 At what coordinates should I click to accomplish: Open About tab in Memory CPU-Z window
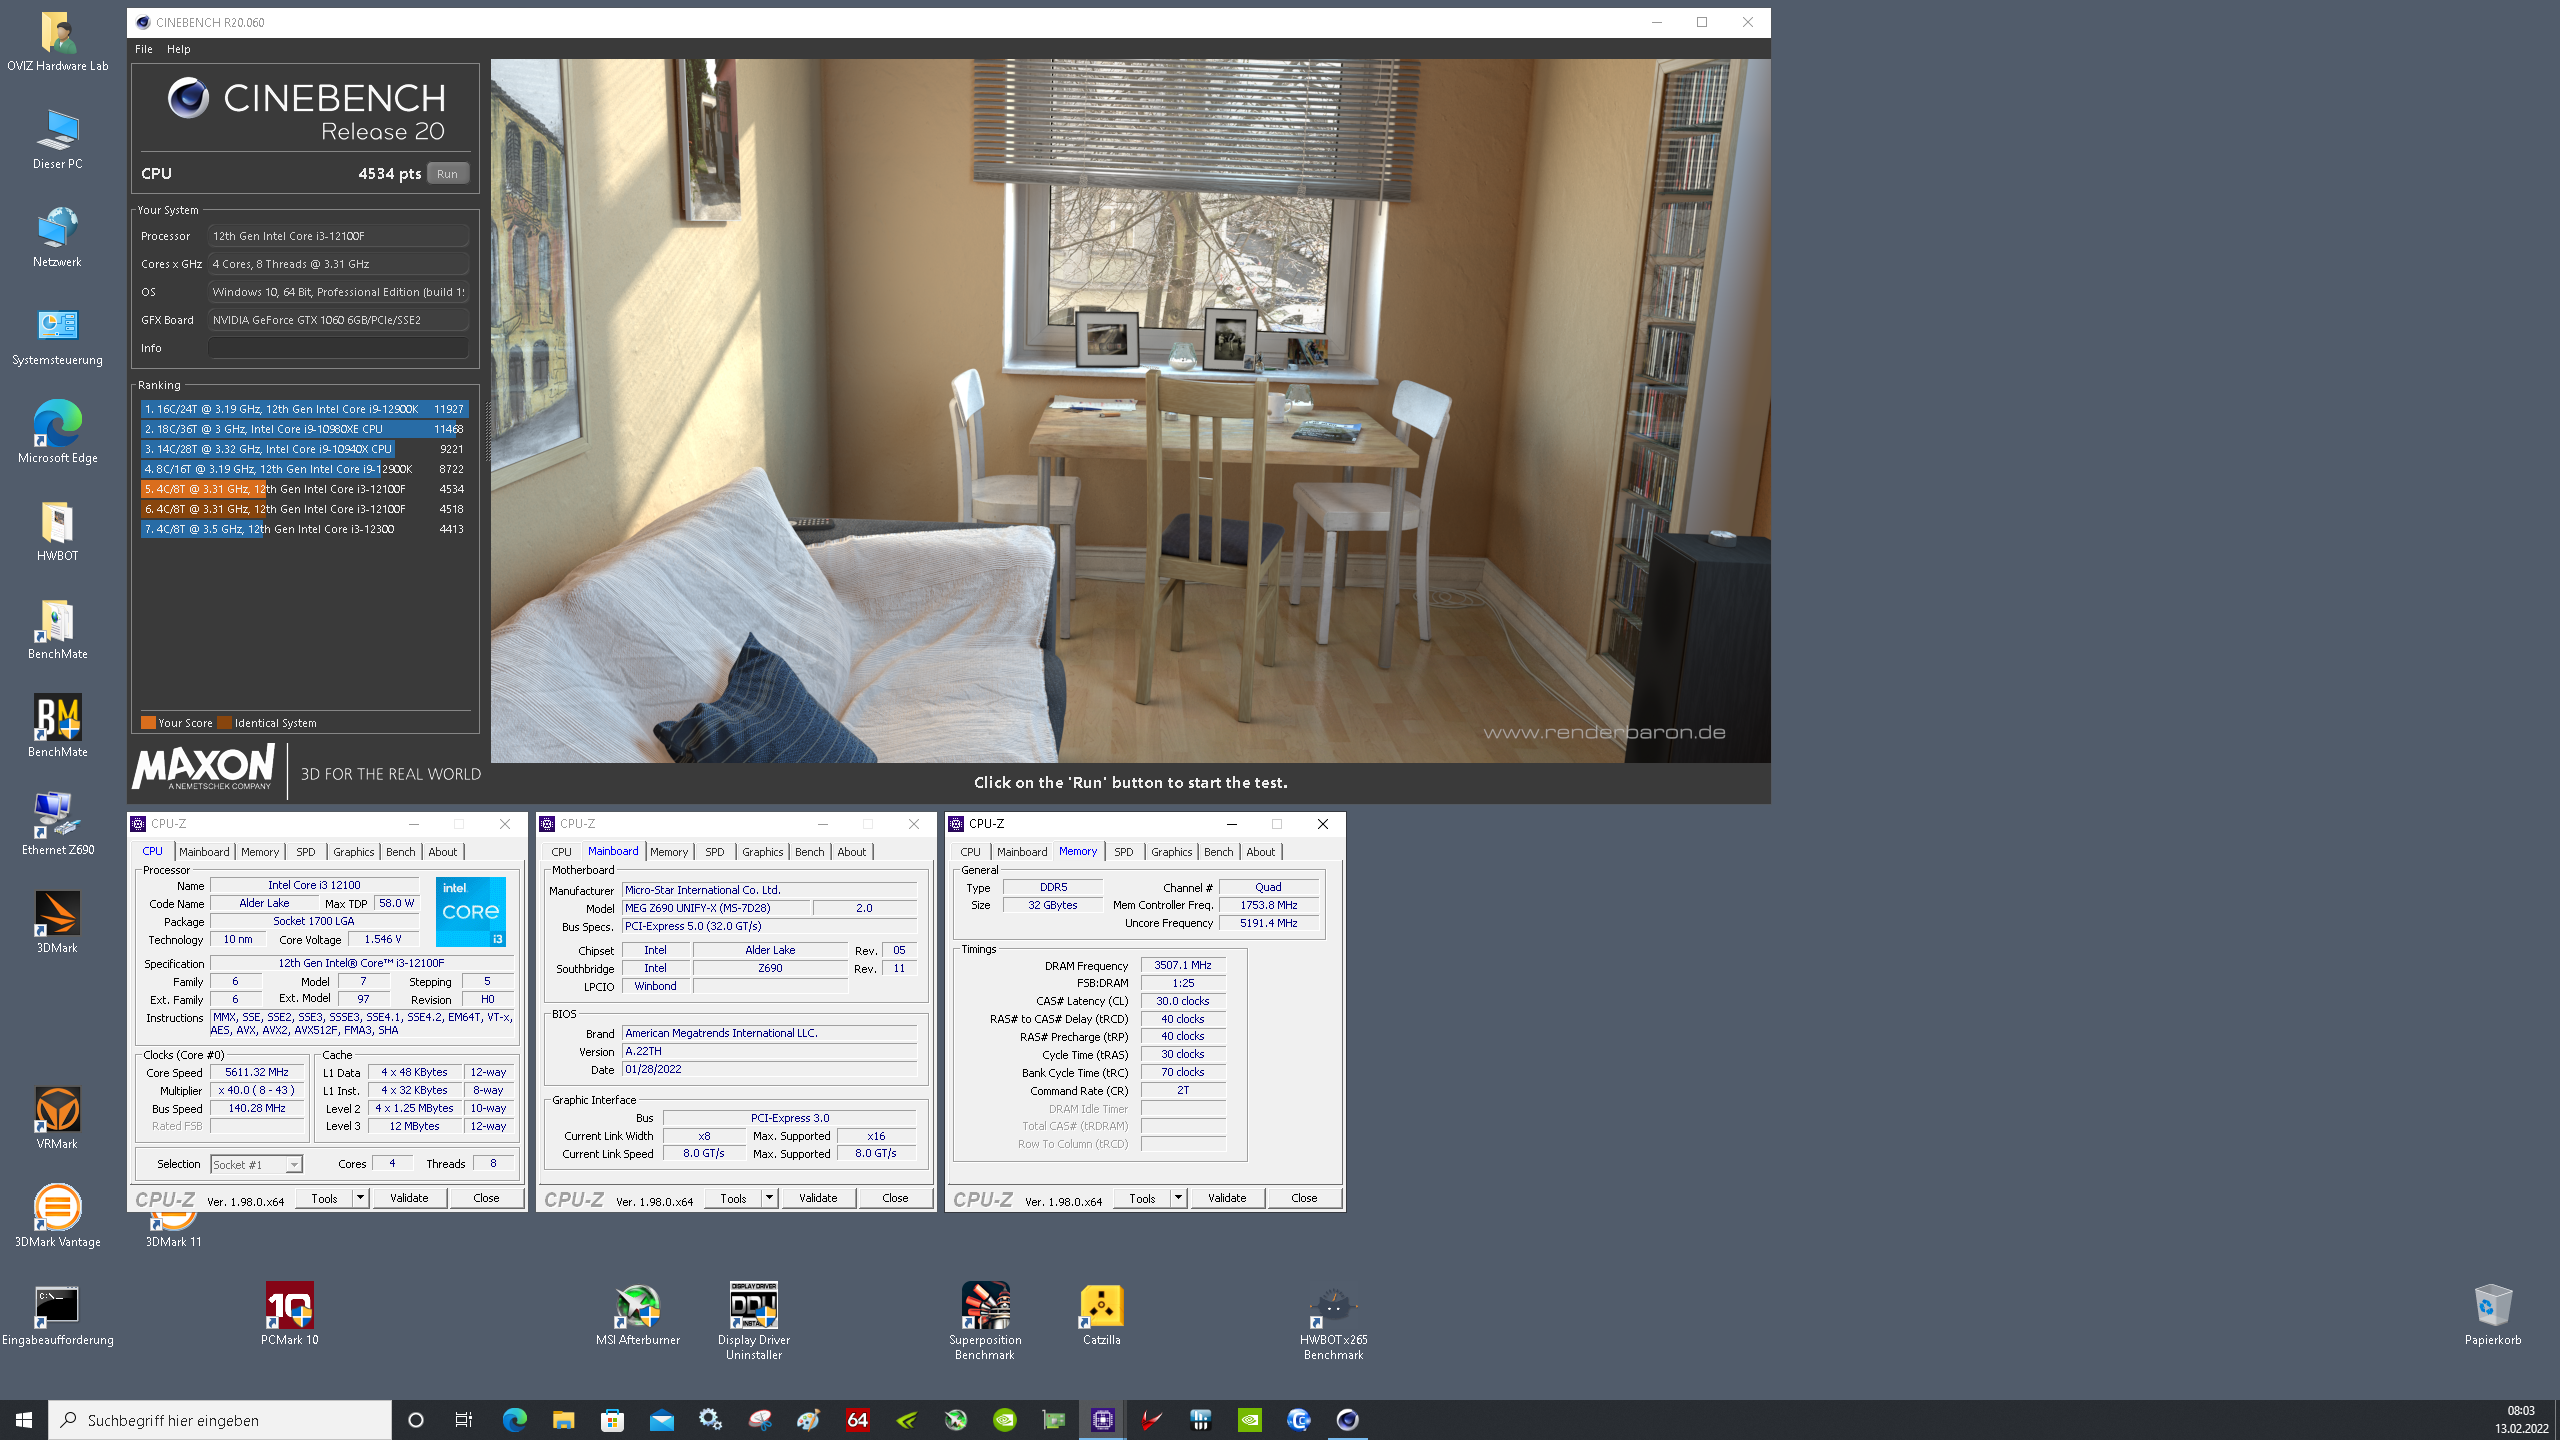1260,852
